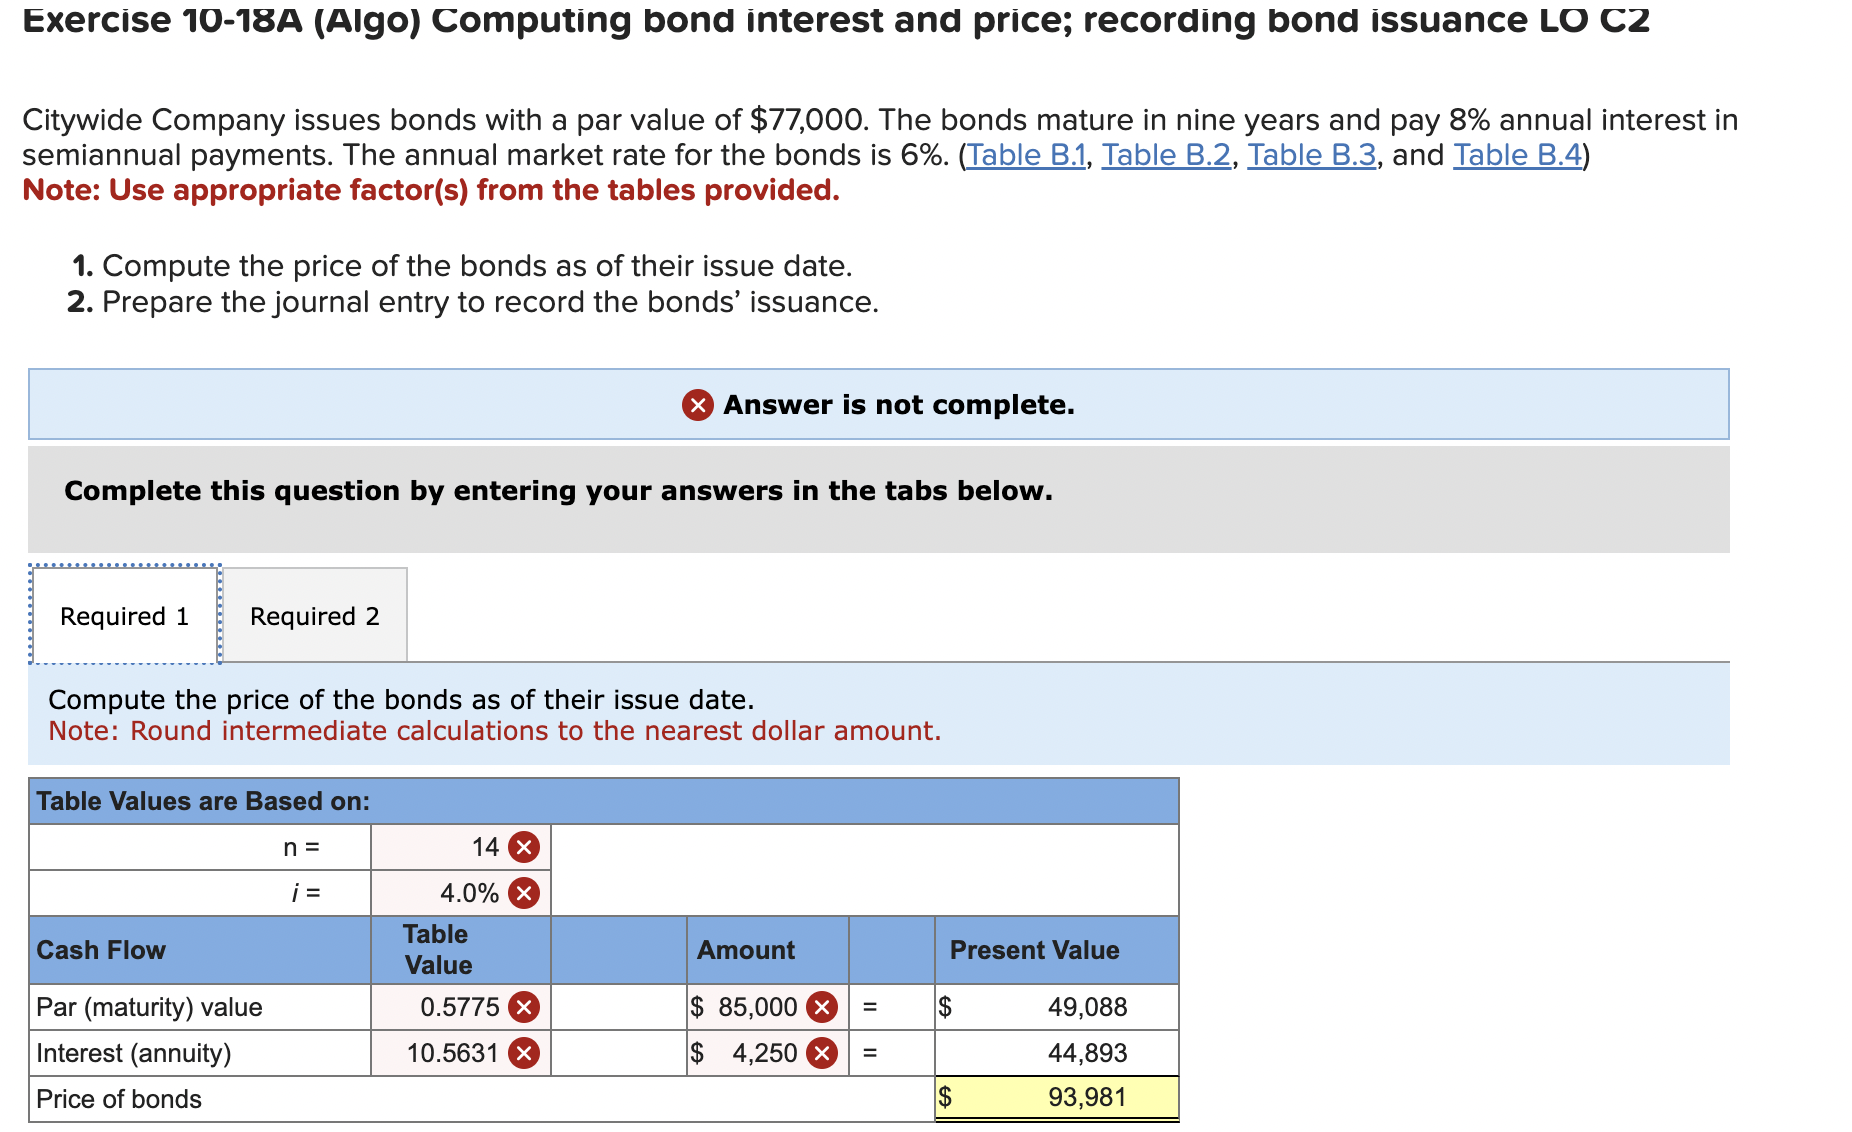Image resolution: width=1852 pixels, height=1132 pixels.
Task: Click the error icon next to $85,000 amount
Action: coord(820,1007)
